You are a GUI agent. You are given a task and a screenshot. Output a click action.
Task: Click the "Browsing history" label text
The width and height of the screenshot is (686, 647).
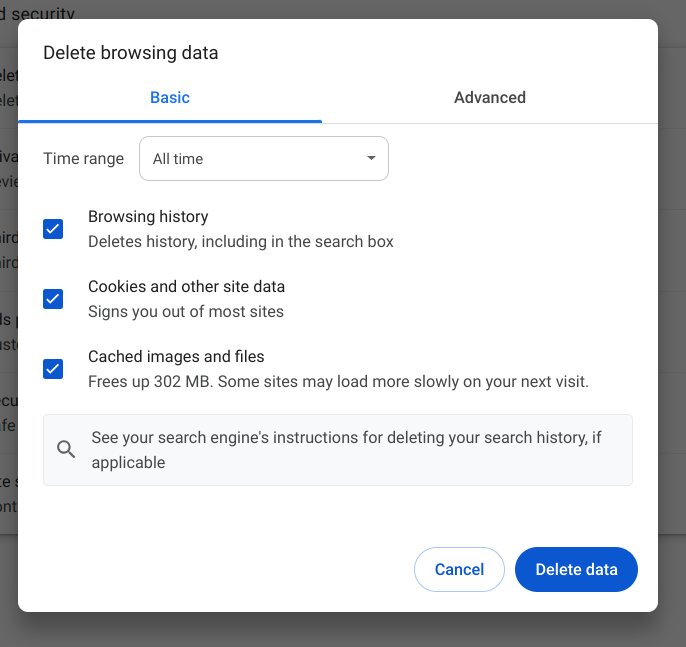click(x=148, y=217)
